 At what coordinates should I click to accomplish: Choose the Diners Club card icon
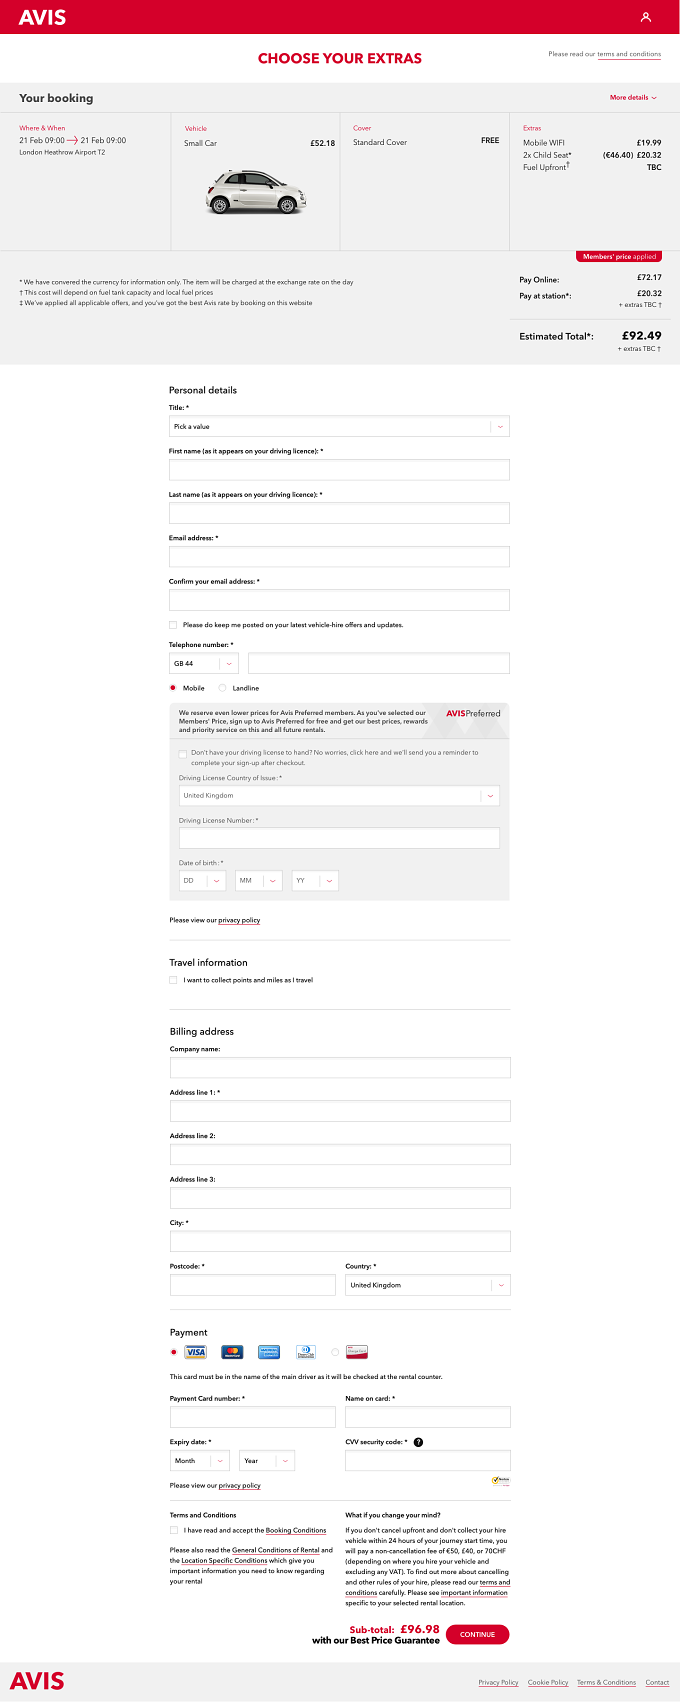point(306,1352)
